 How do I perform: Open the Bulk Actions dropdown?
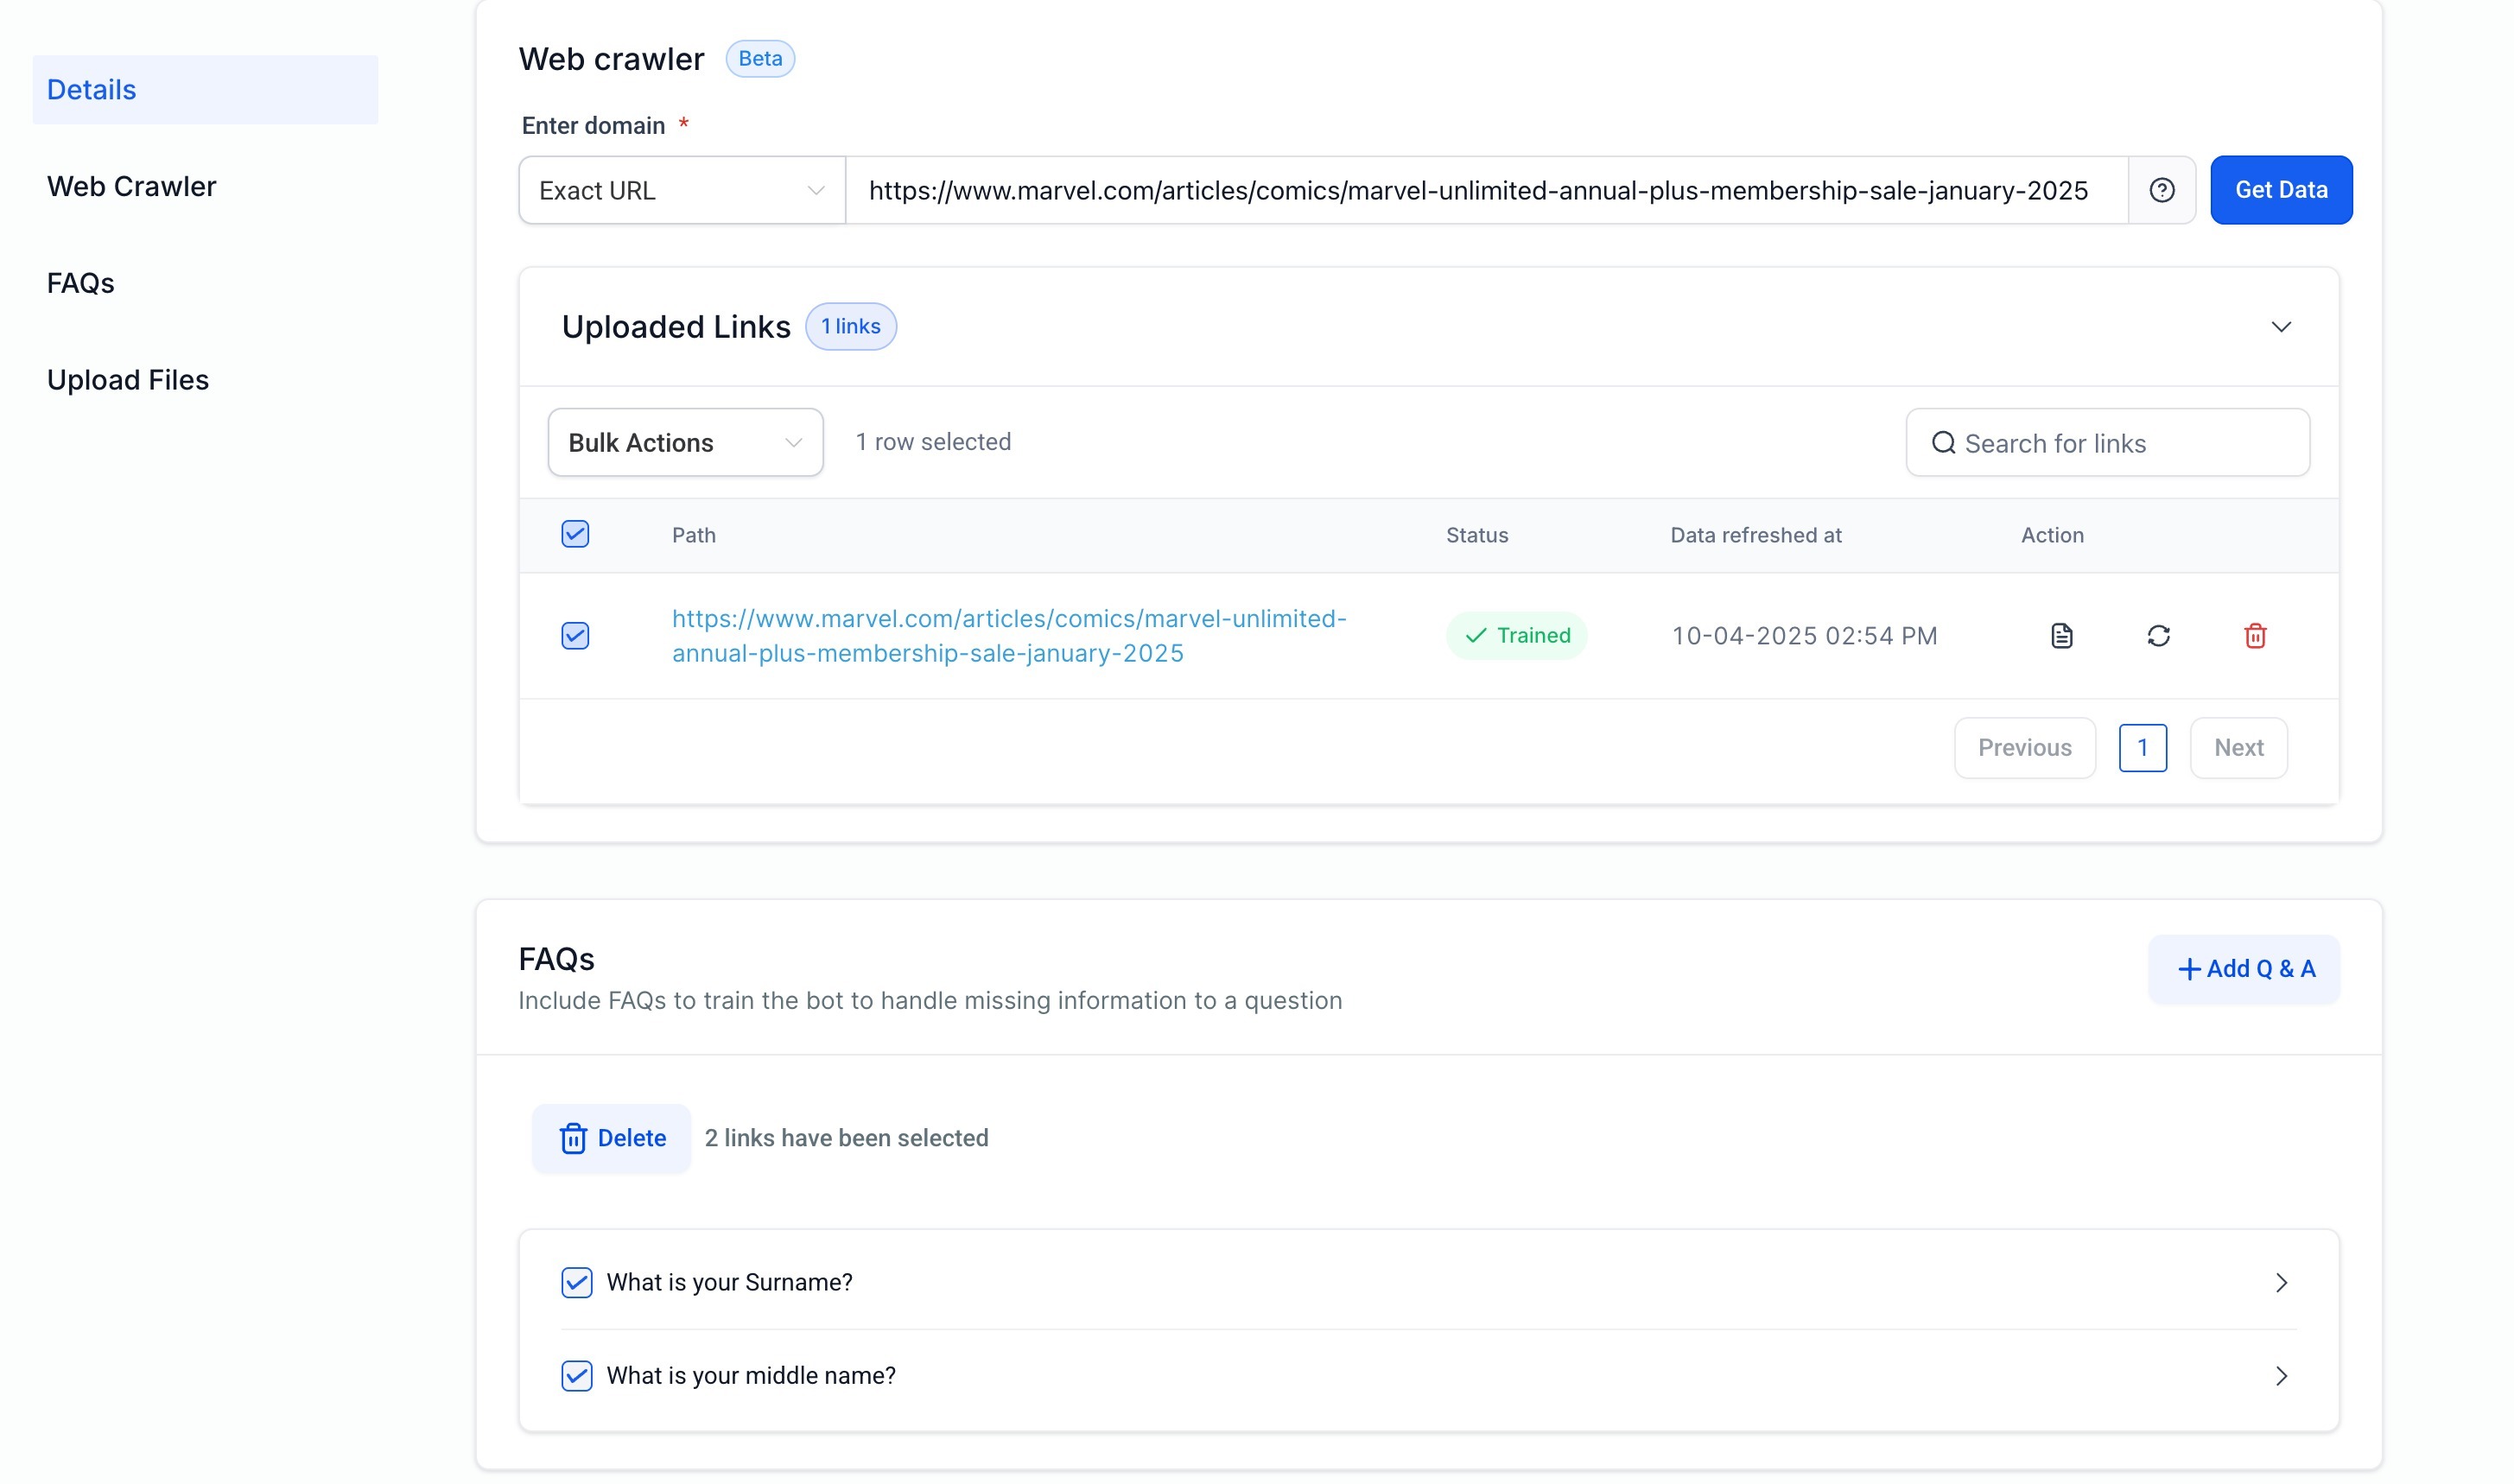(685, 443)
